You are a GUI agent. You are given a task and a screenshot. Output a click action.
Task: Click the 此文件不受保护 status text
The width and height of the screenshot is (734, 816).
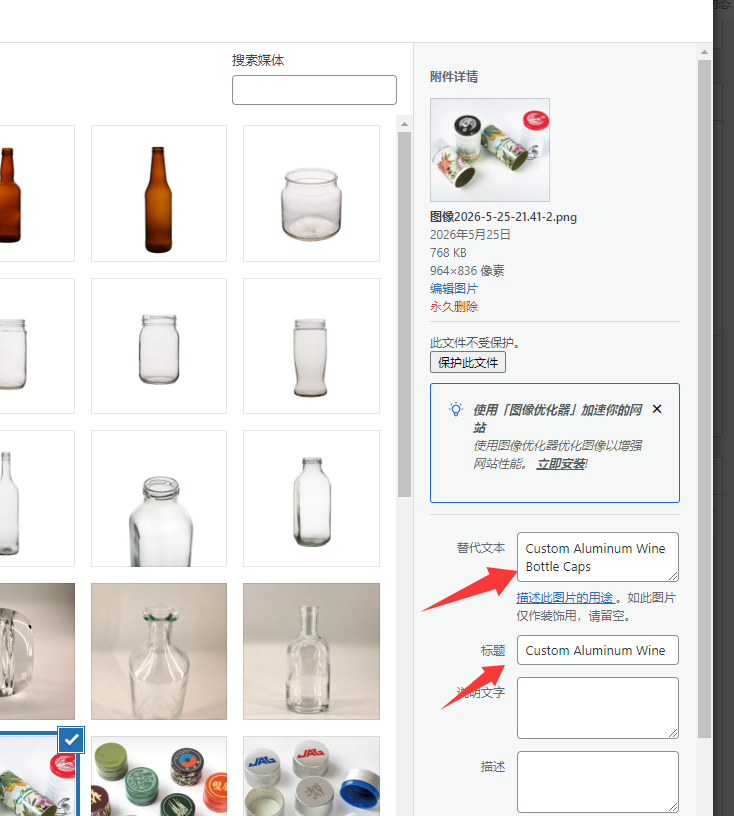[475, 342]
